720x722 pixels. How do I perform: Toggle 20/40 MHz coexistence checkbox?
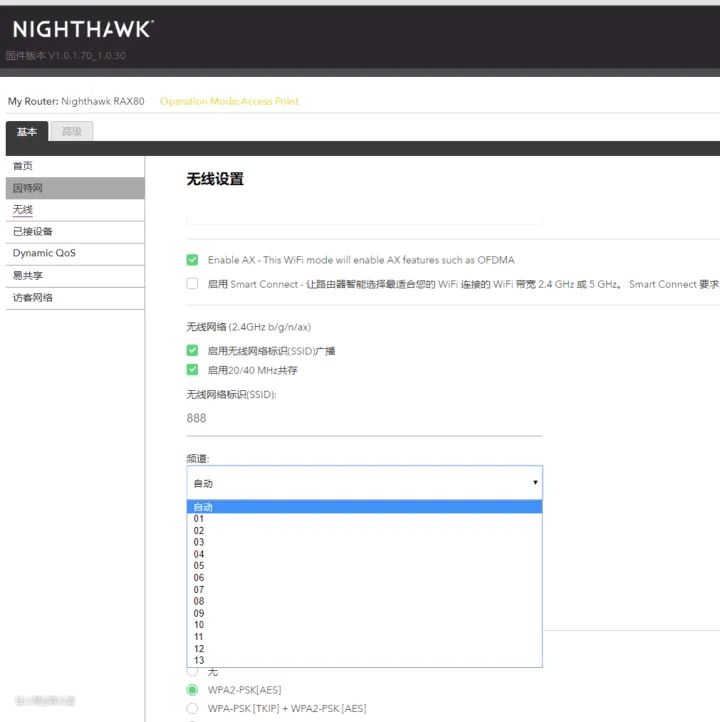(192, 370)
